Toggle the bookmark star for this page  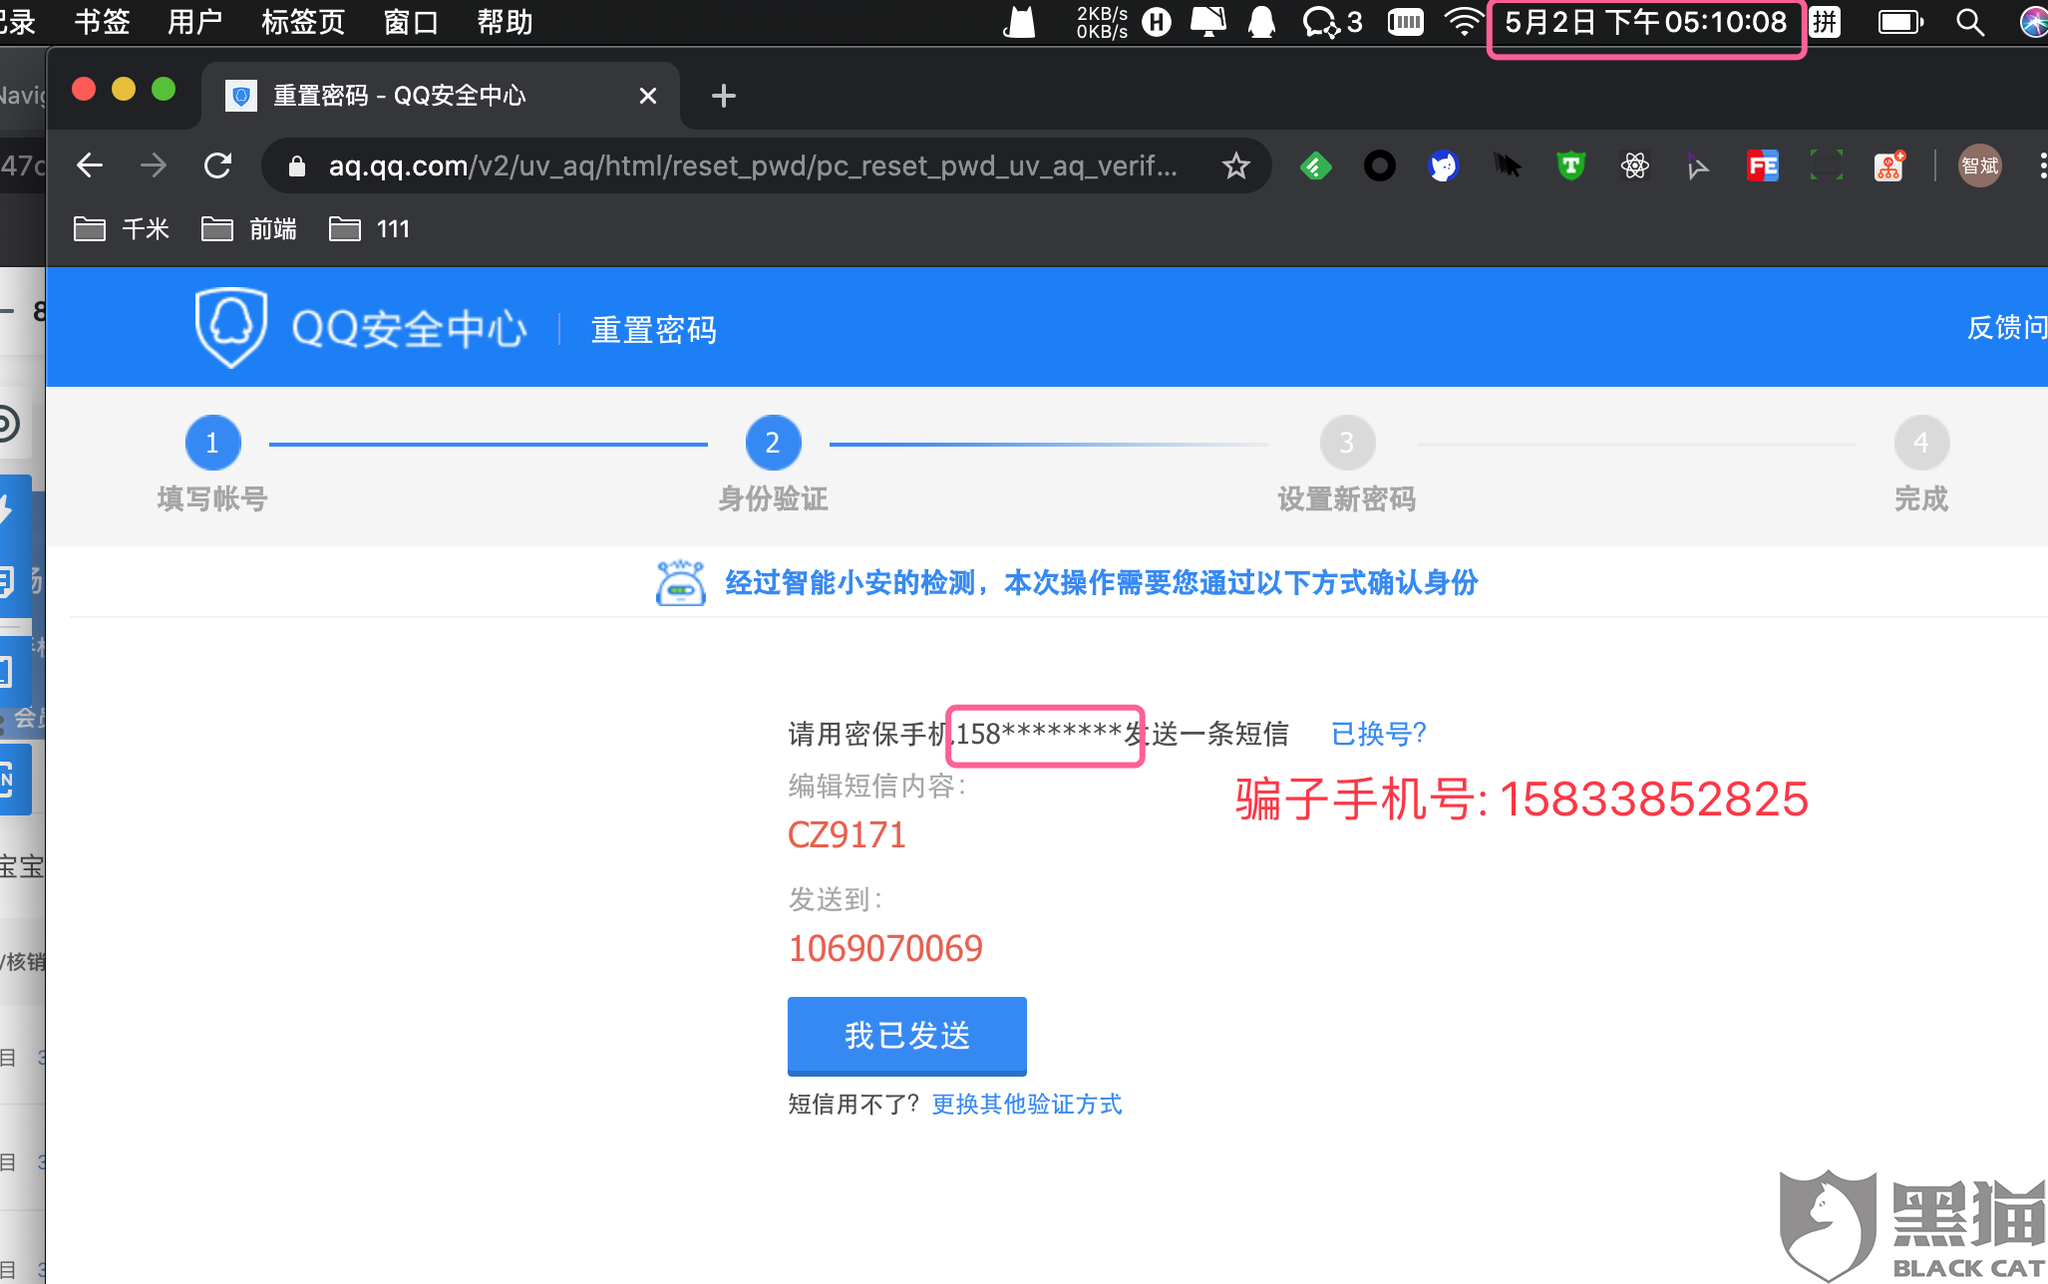point(1237,166)
